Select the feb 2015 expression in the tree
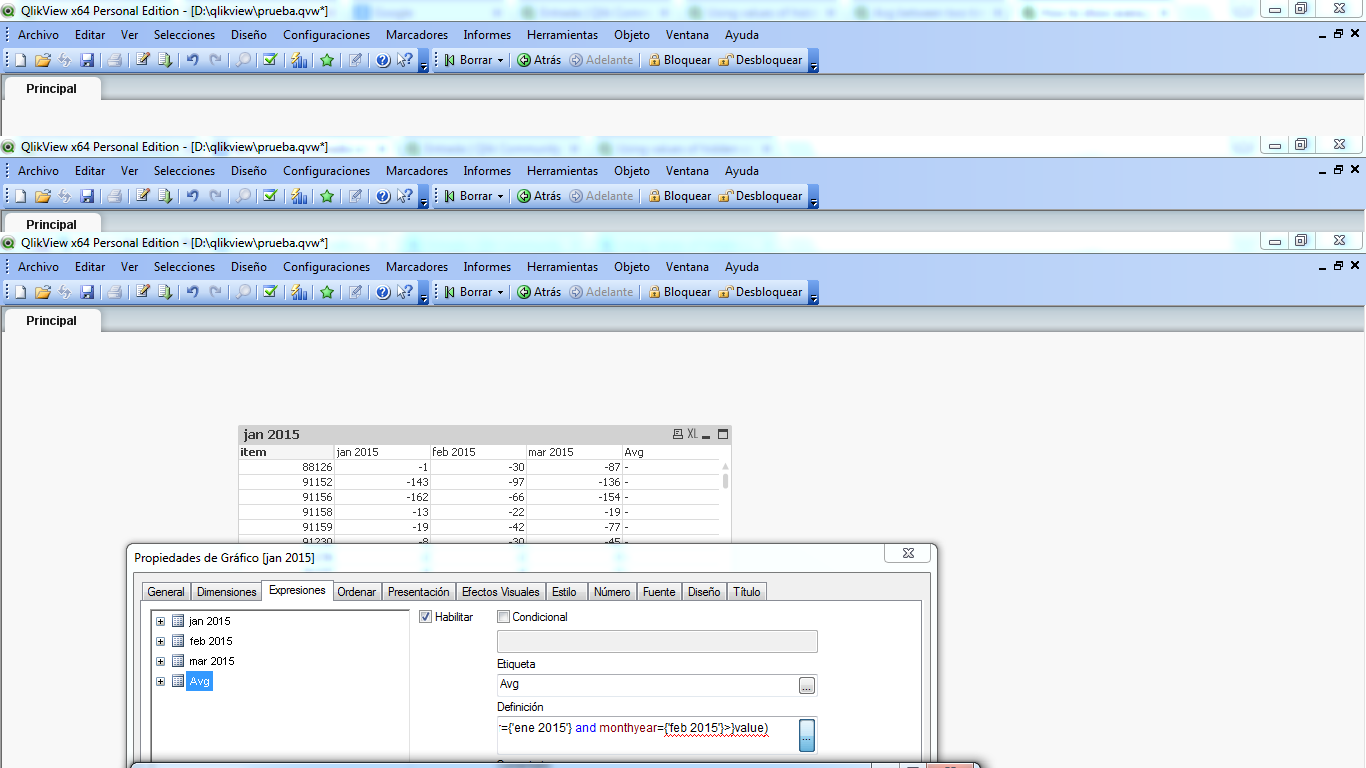 point(210,641)
